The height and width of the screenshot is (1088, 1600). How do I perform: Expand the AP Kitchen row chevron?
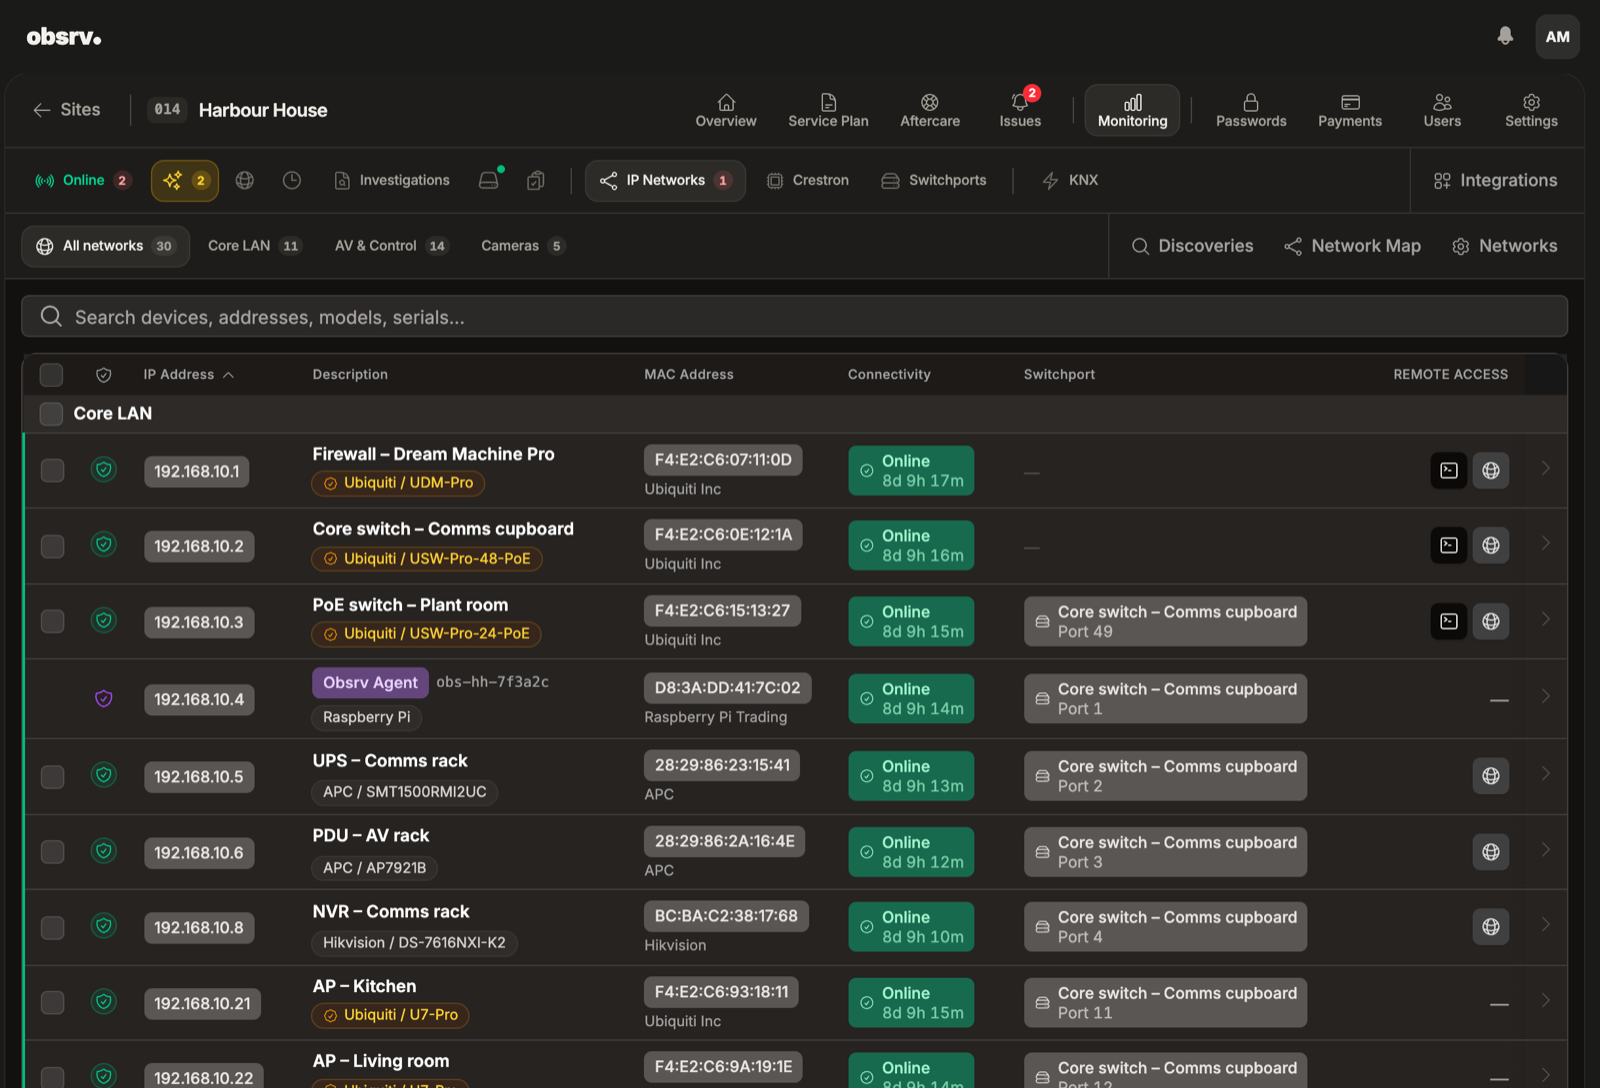1545,1001
